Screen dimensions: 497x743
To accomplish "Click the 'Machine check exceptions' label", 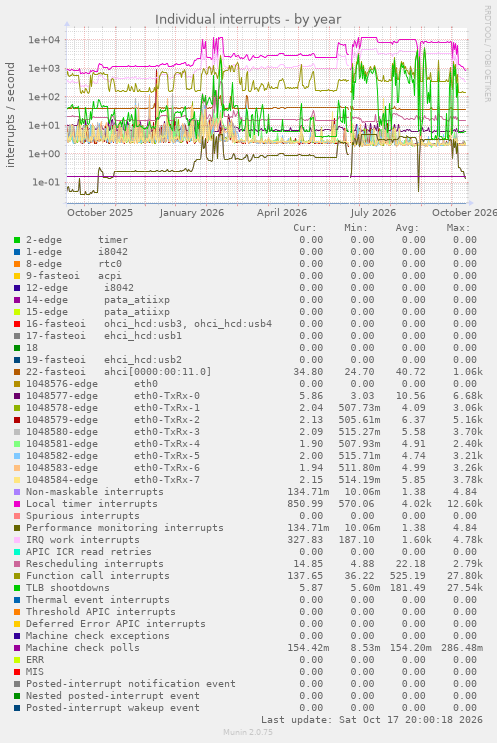I will click(98, 636).
